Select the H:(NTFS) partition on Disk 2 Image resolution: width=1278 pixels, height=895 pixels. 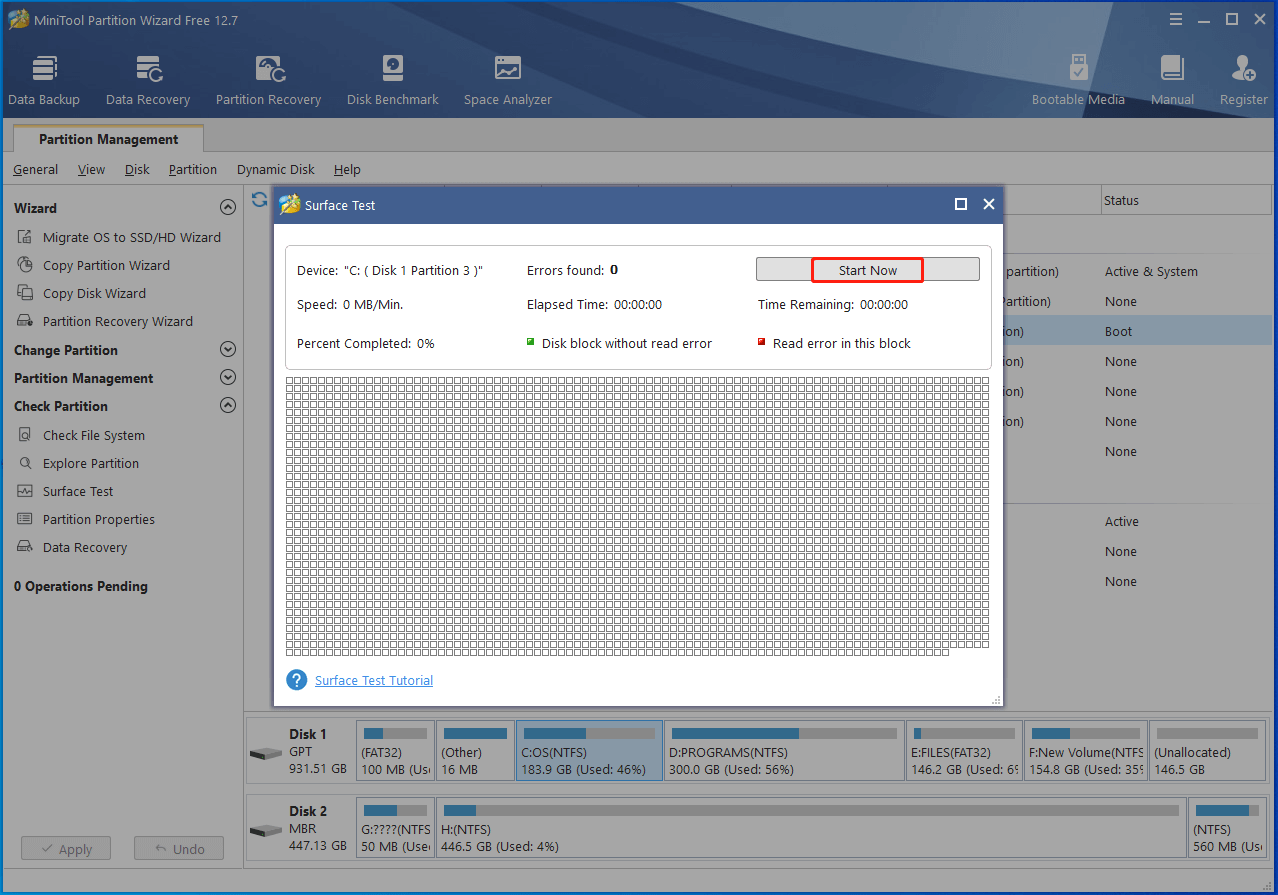tap(811, 829)
